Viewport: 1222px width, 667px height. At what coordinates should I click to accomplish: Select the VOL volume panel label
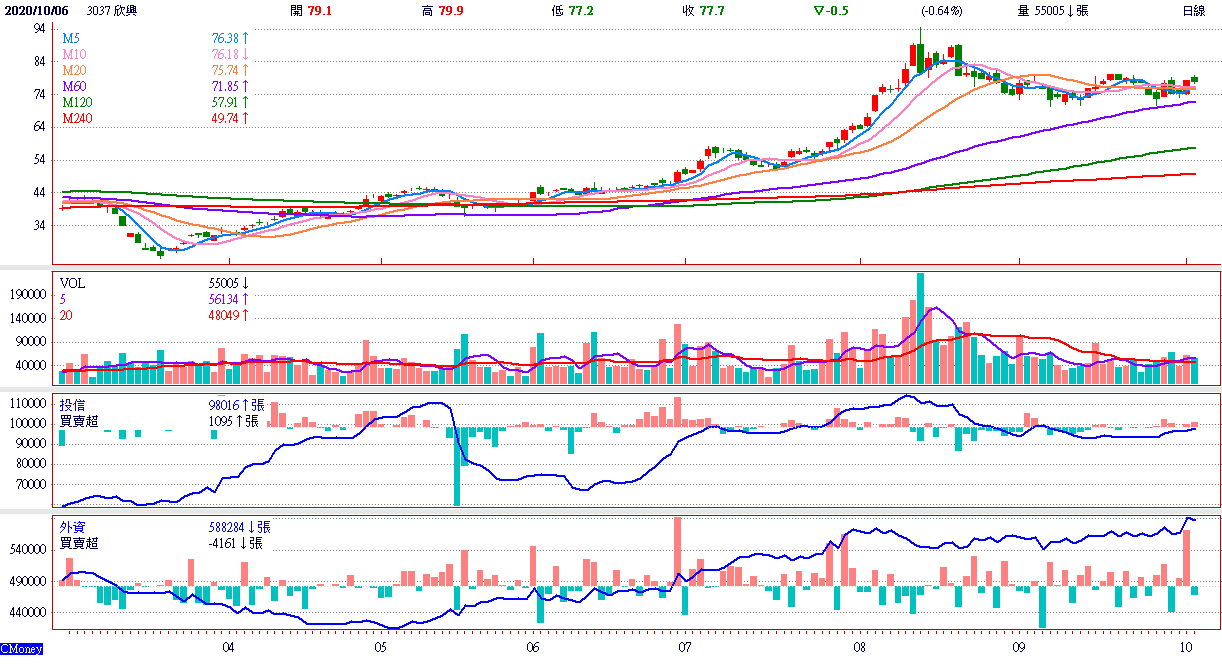pos(73,284)
